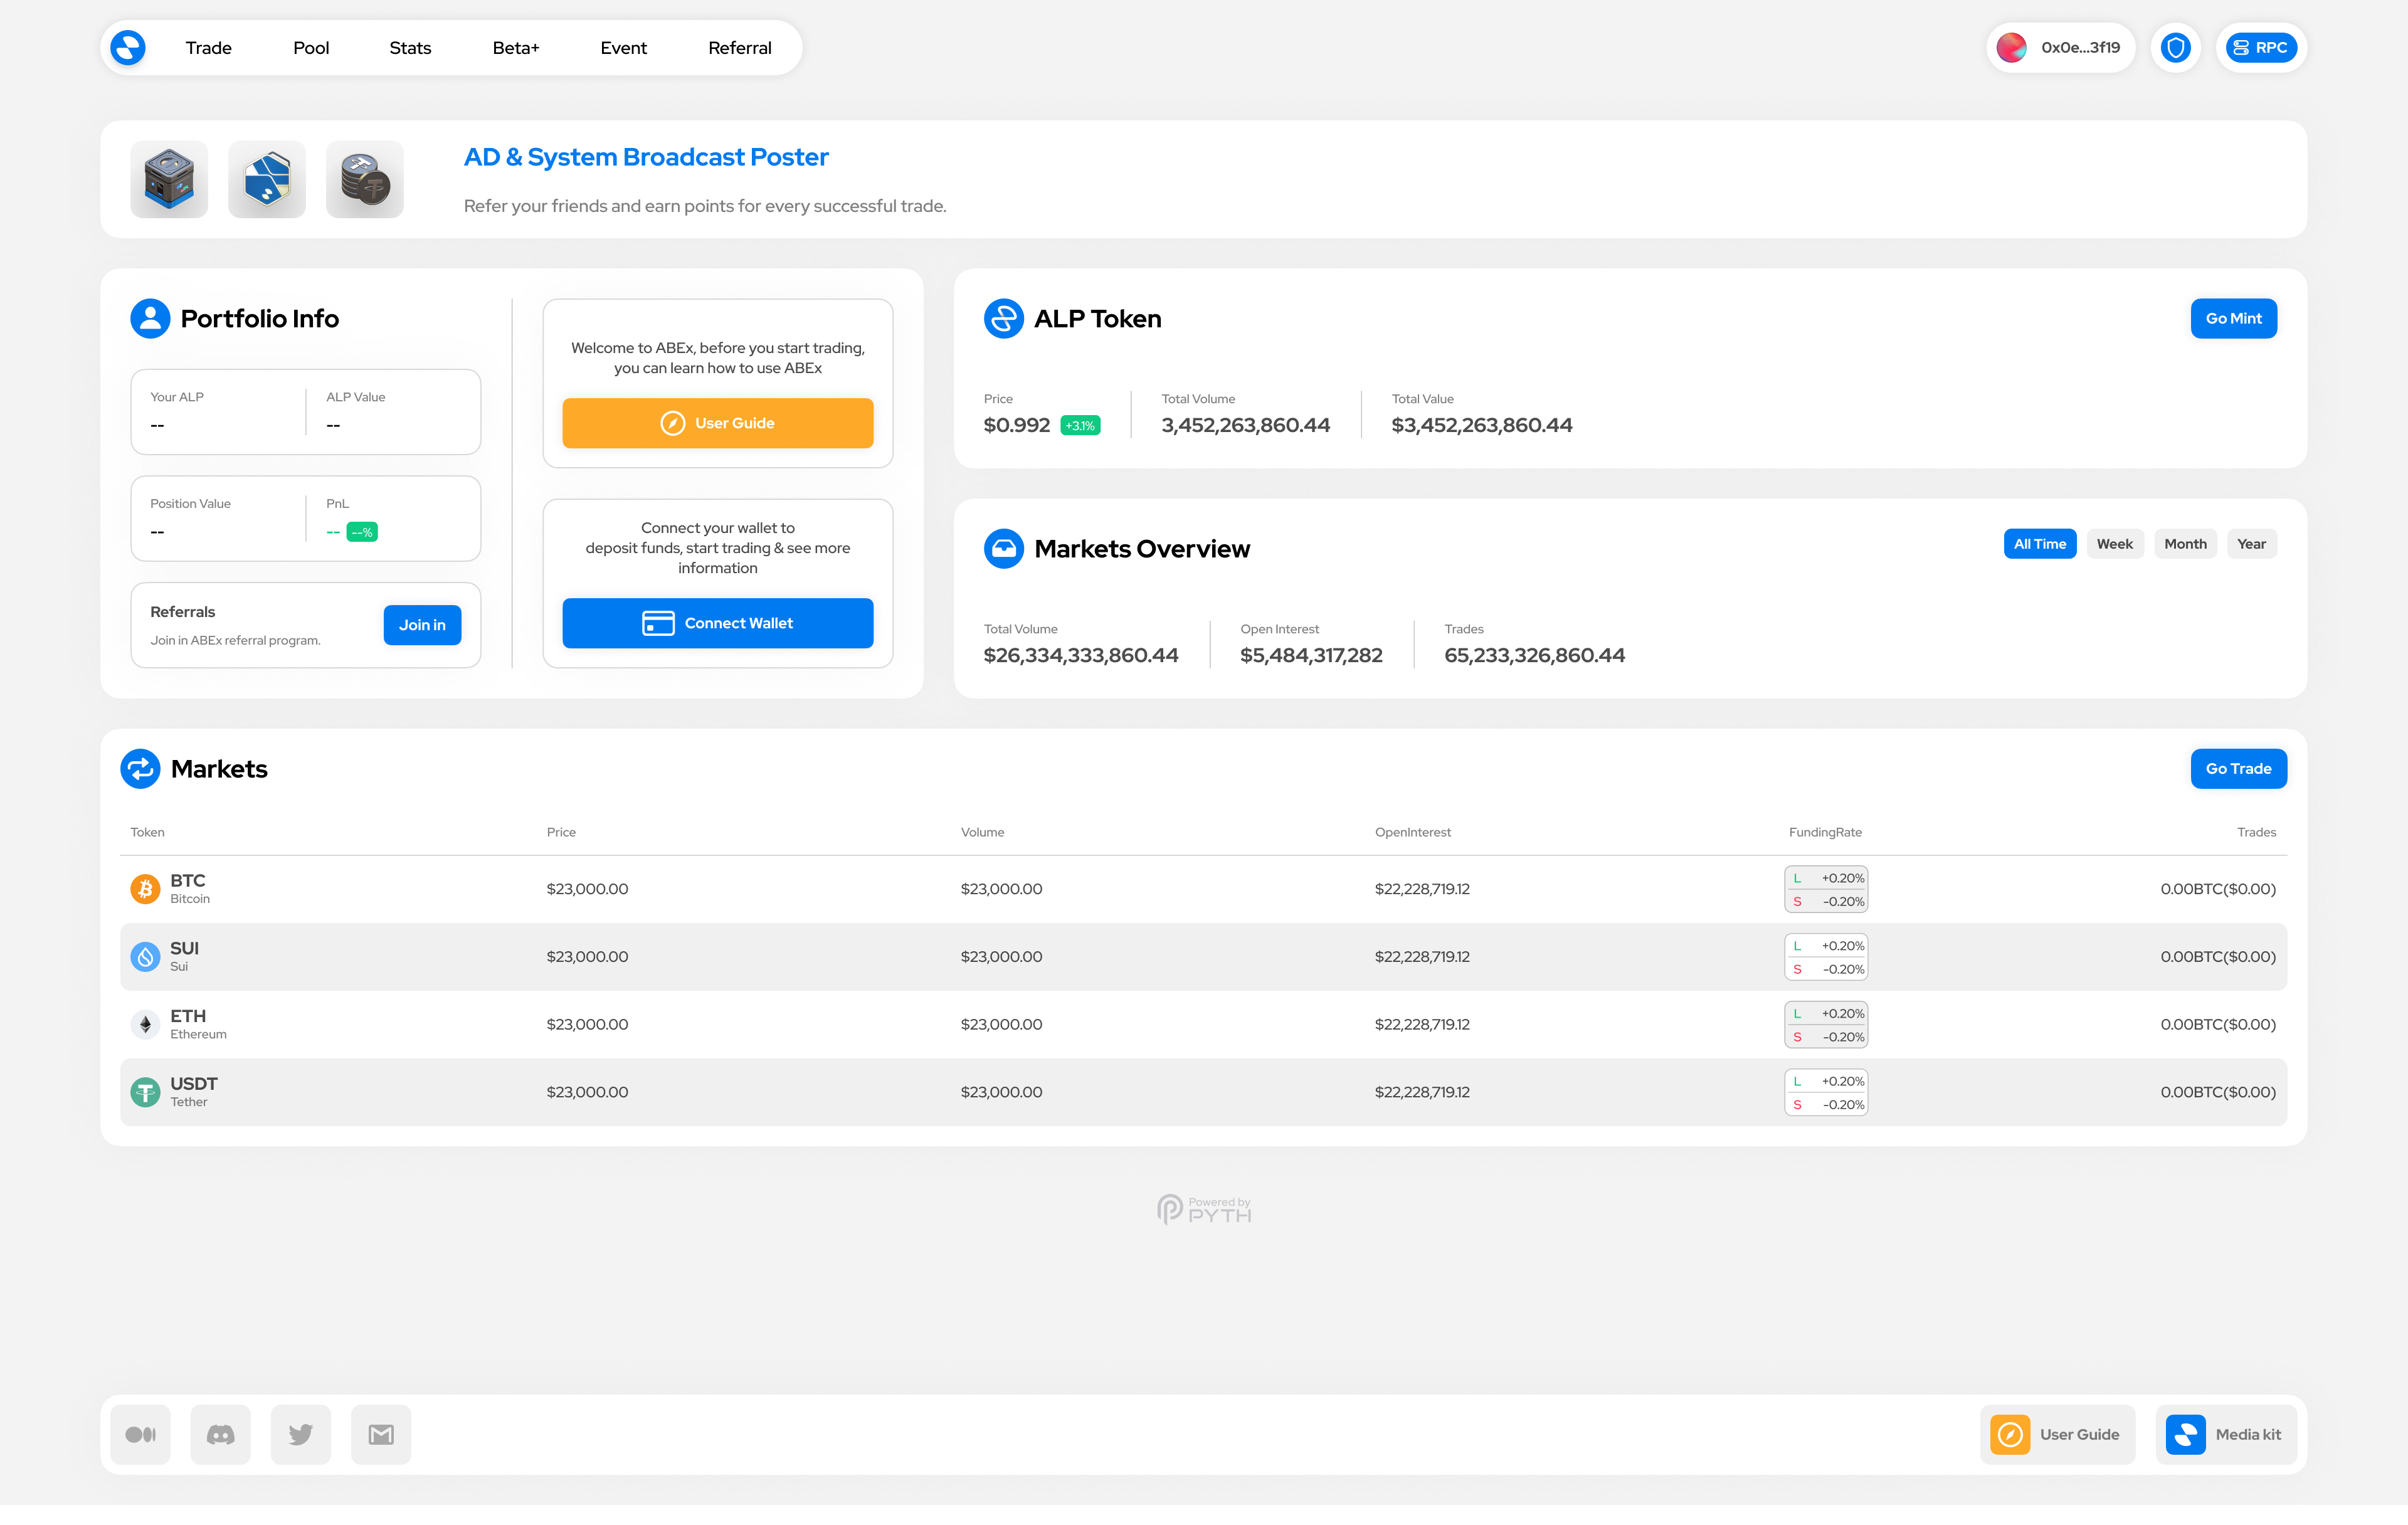This screenshot has height=1525, width=2408.
Task: Click the footer User Guide link
Action: coord(2057,1434)
